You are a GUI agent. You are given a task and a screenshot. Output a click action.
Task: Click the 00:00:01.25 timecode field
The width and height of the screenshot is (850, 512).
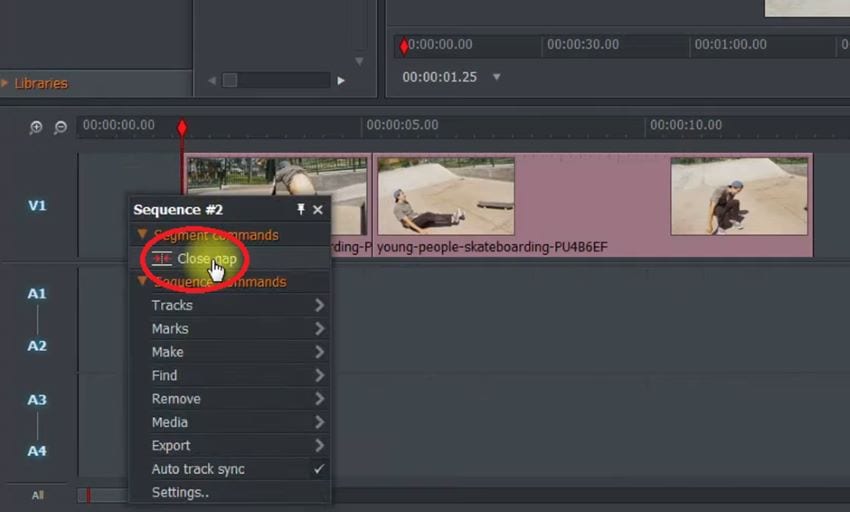coord(440,77)
